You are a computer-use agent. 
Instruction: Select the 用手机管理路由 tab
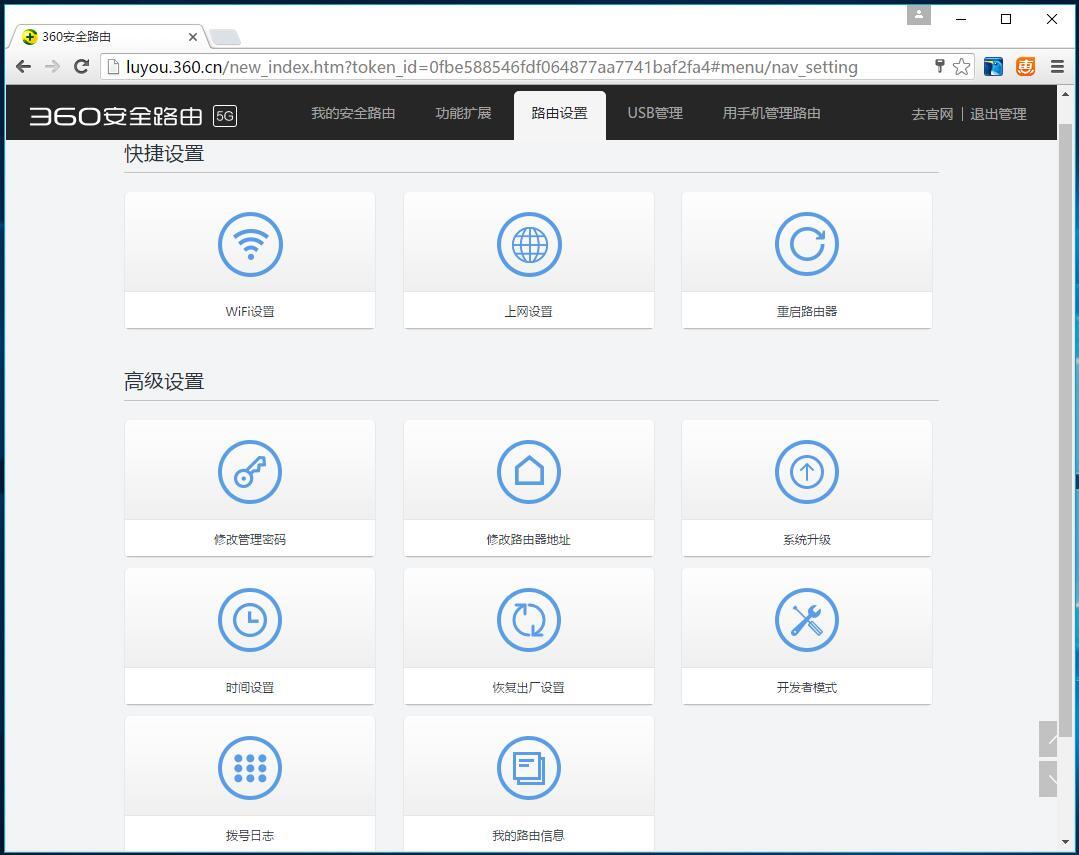(x=771, y=113)
